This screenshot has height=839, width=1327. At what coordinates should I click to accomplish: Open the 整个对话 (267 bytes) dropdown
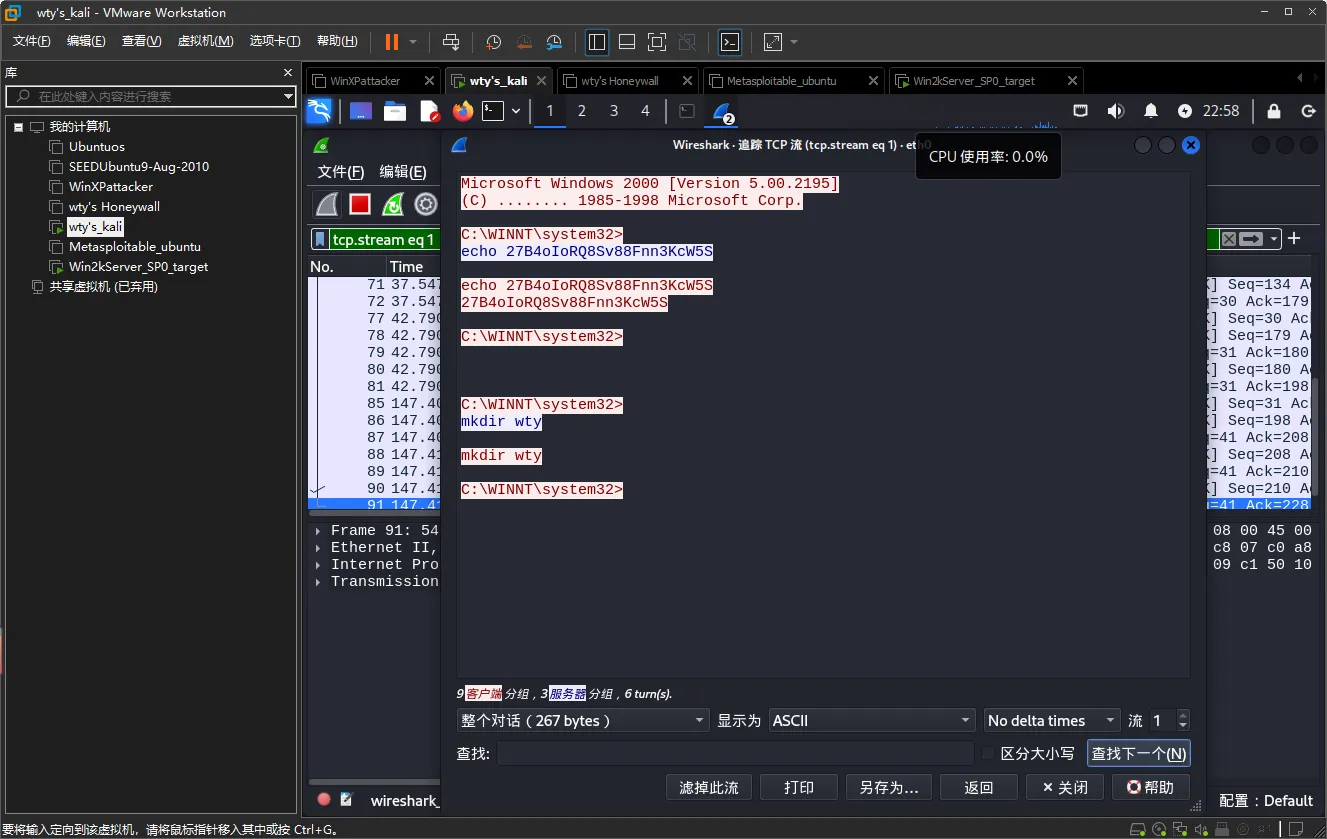(x=583, y=720)
